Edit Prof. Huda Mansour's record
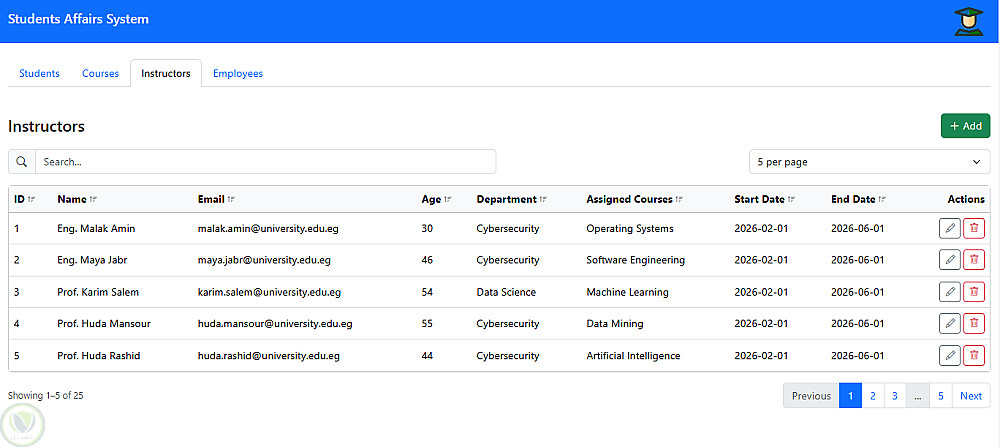1000x447 pixels. 949,323
